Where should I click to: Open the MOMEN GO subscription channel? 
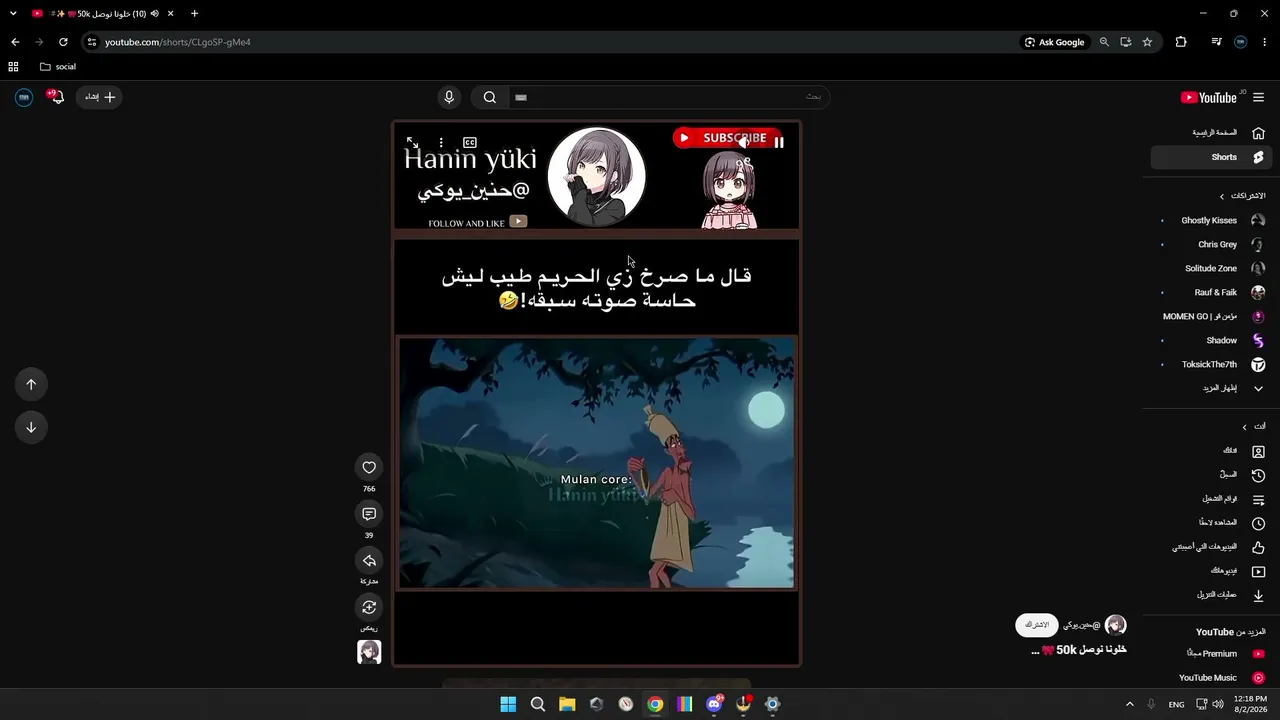tap(1209, 316)
